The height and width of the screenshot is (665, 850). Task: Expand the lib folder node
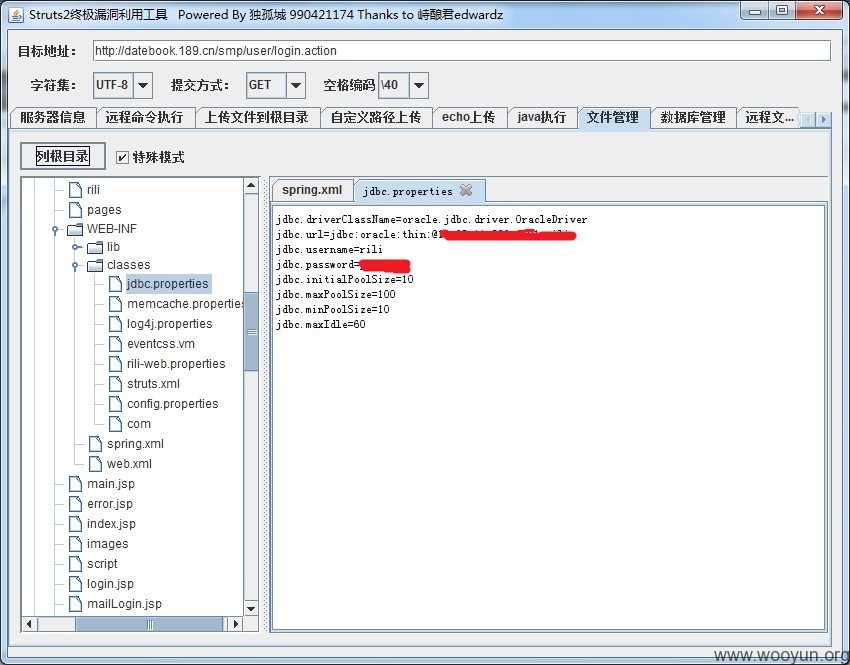coord(75,248)
